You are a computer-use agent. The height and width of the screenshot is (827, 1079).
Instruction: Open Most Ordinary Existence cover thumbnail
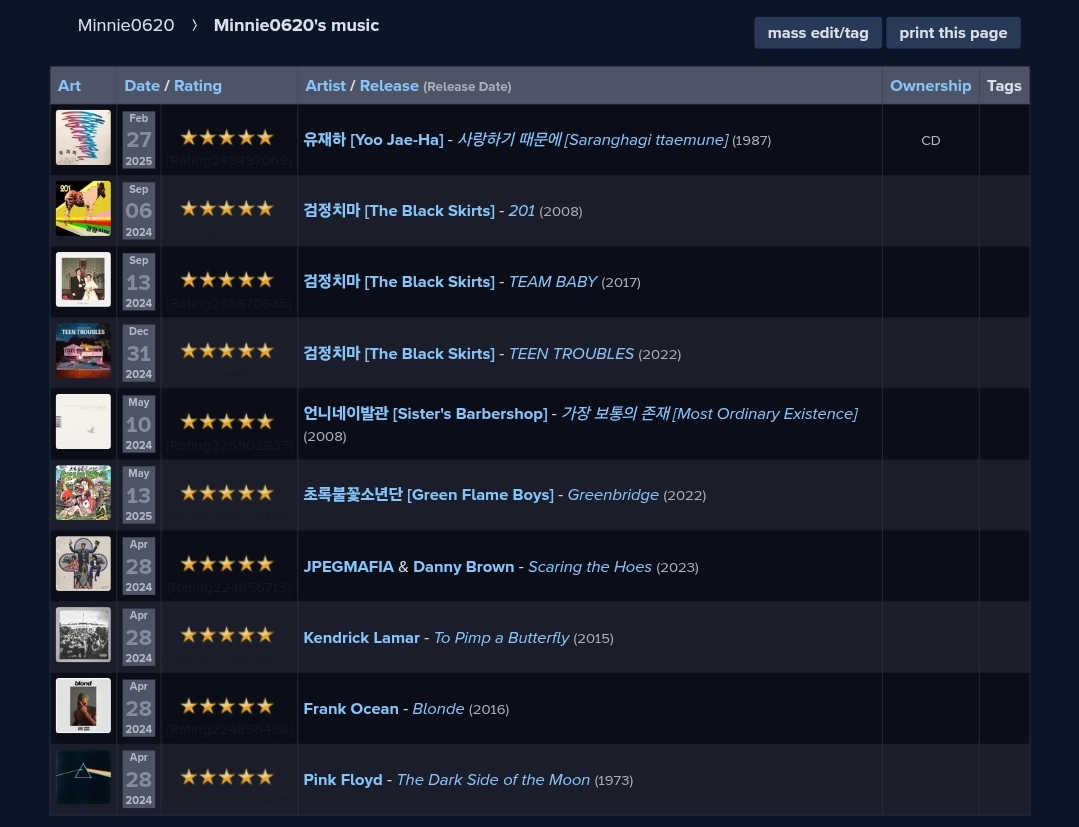[x=83, y=422]
